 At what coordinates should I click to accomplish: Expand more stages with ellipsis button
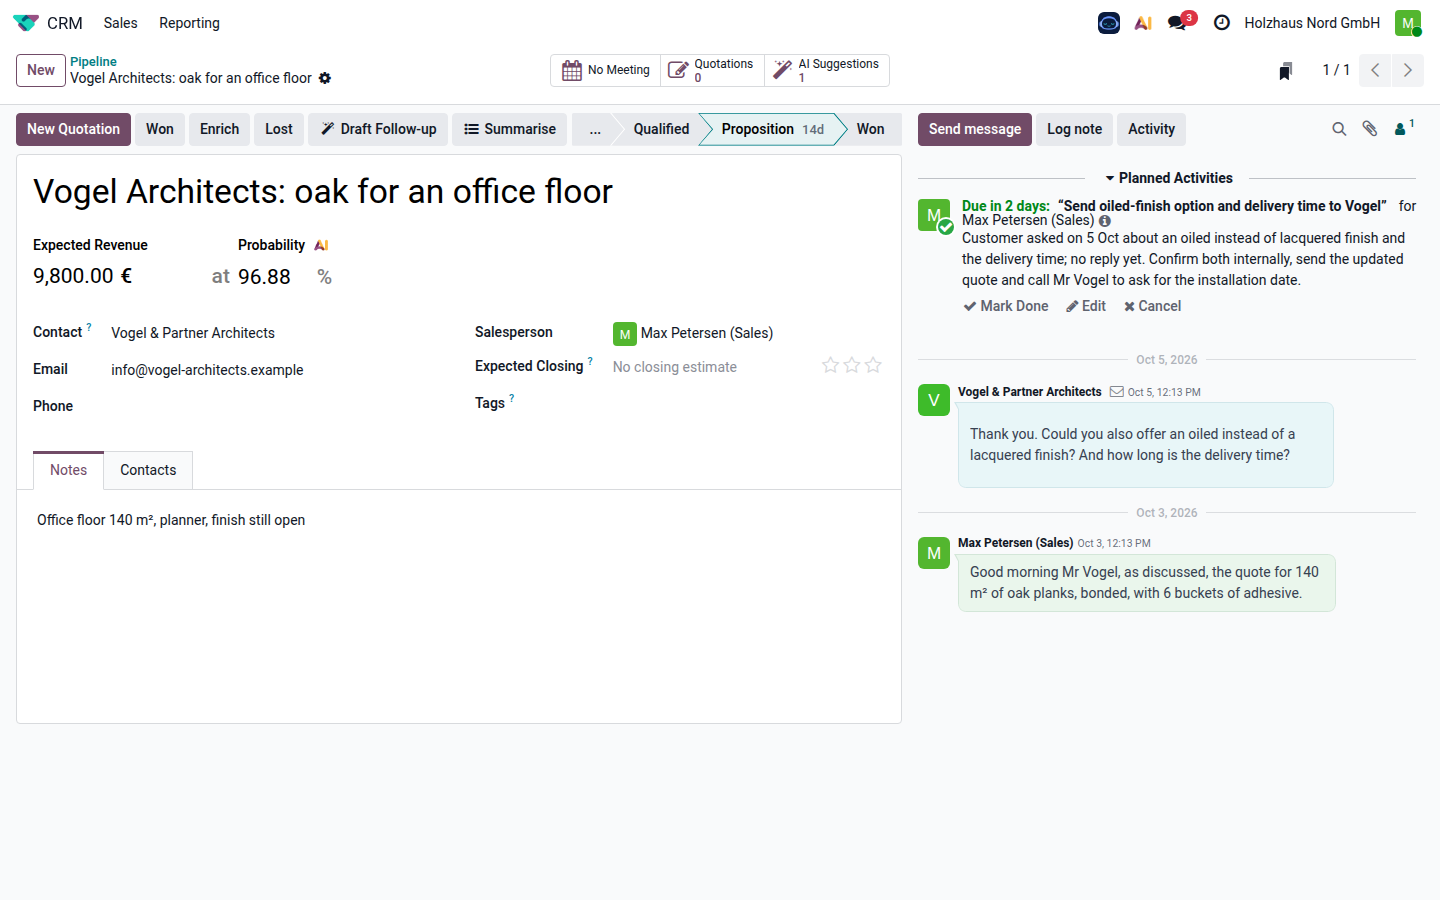595,129
